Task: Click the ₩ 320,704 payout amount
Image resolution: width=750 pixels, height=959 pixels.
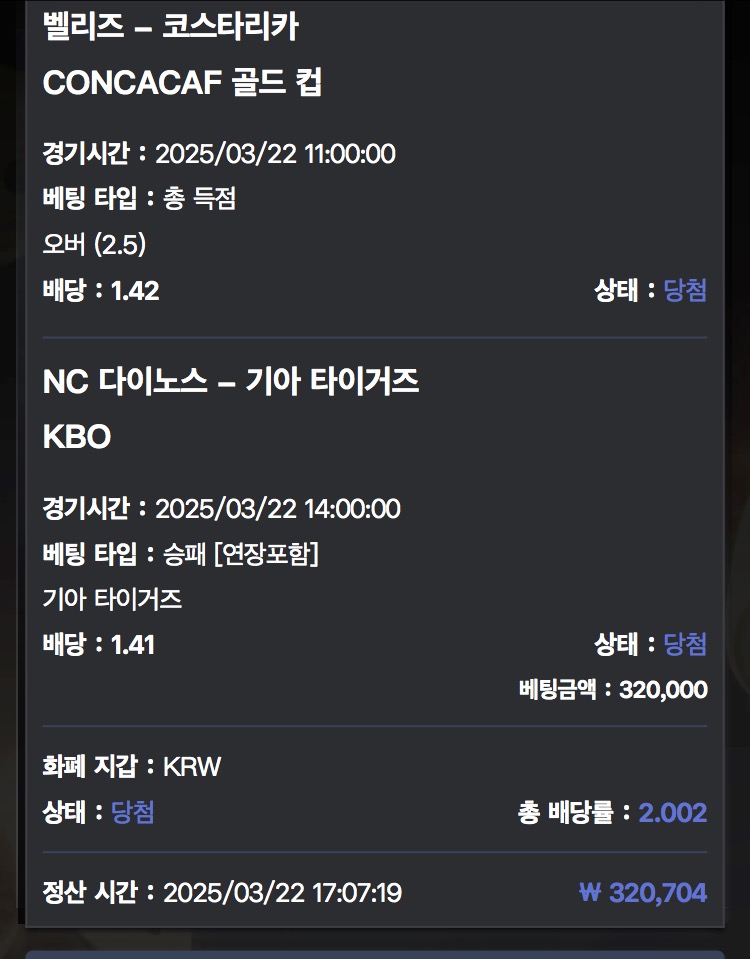Action: [643, 892]
